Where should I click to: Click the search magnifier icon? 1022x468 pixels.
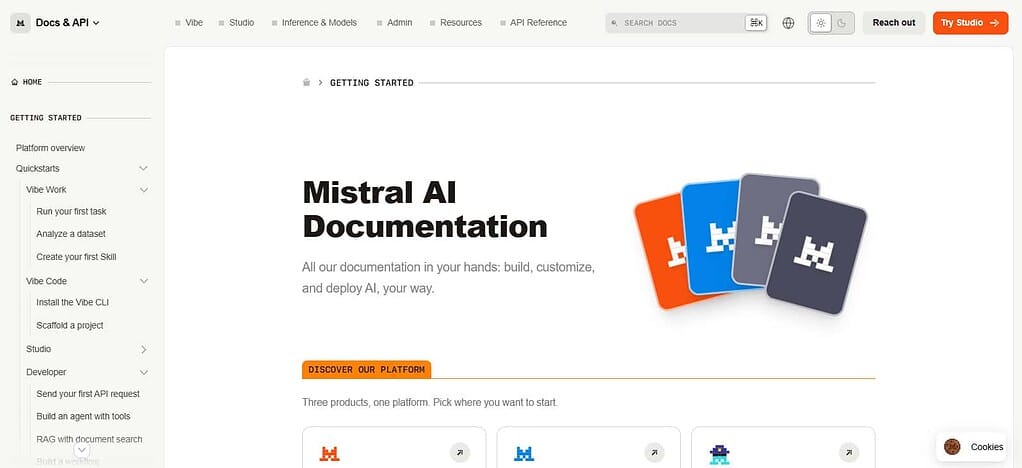[x=614, y=23]
